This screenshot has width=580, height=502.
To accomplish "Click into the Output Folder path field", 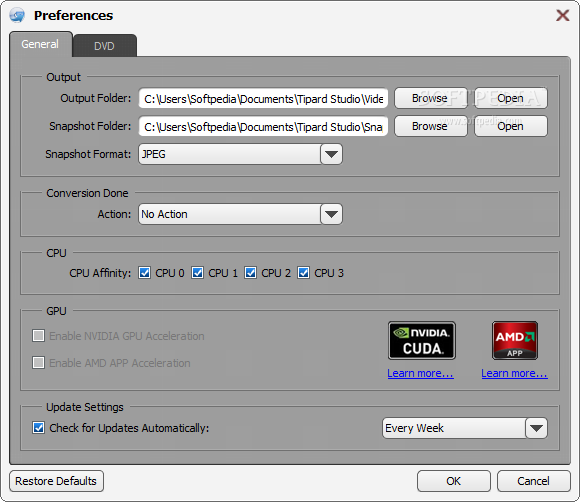I will [x=263, y=98].
